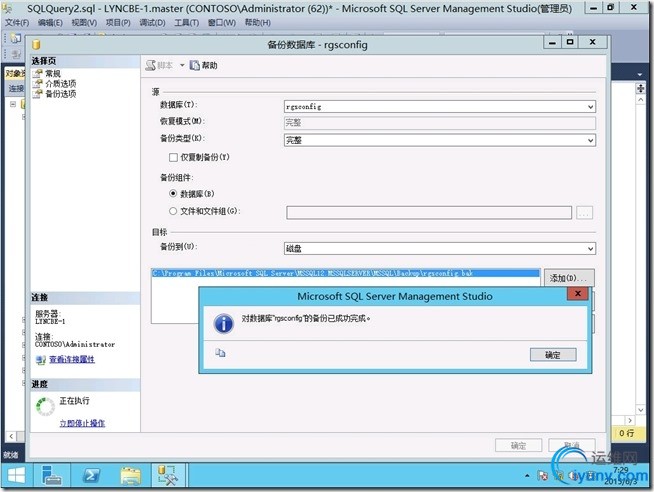The width and height of the screenshot is (654, 492).
Task: Select the rgsconfig.bak backup destination path
Action: pyautogui.click(x=345, y=273)
